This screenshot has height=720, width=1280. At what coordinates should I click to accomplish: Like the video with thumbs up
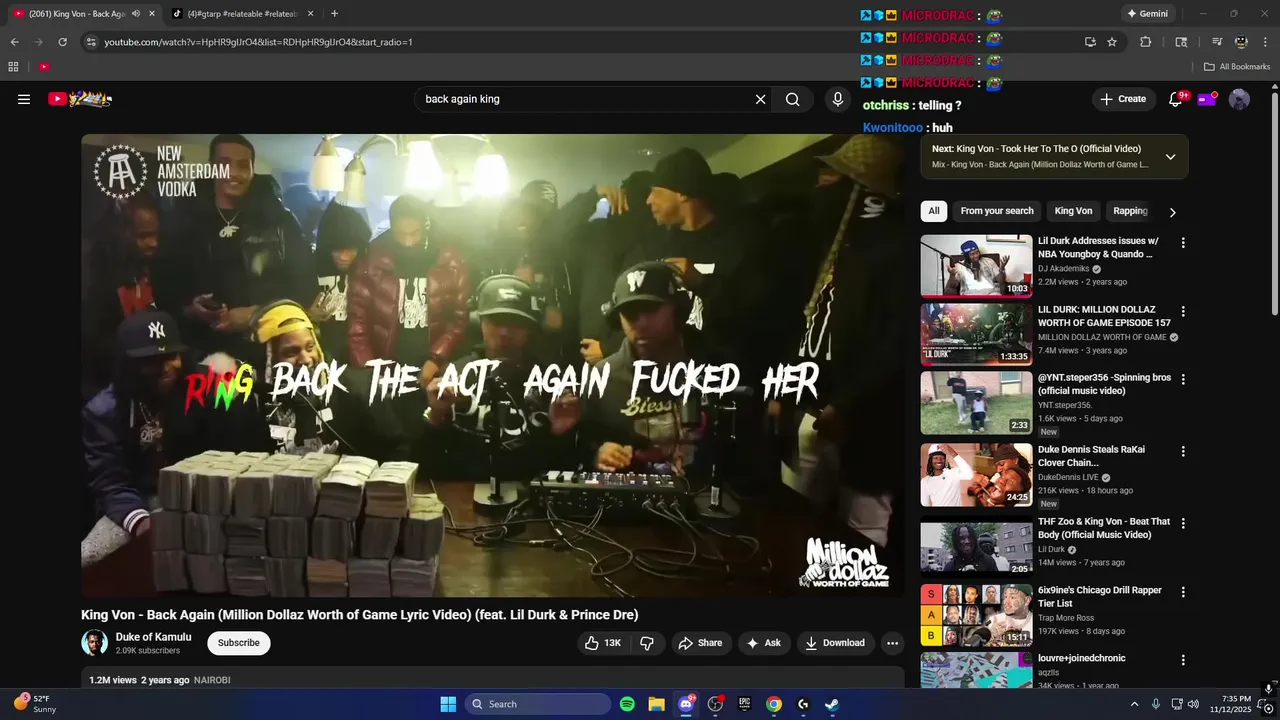[604, 643]
